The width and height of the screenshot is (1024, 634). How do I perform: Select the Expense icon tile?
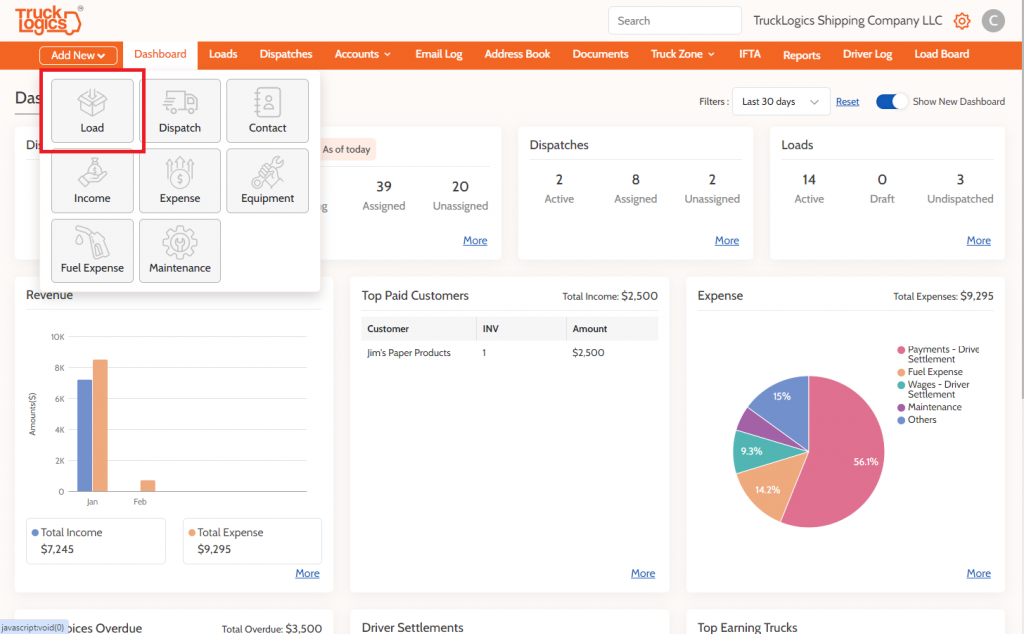pos(180,181)
